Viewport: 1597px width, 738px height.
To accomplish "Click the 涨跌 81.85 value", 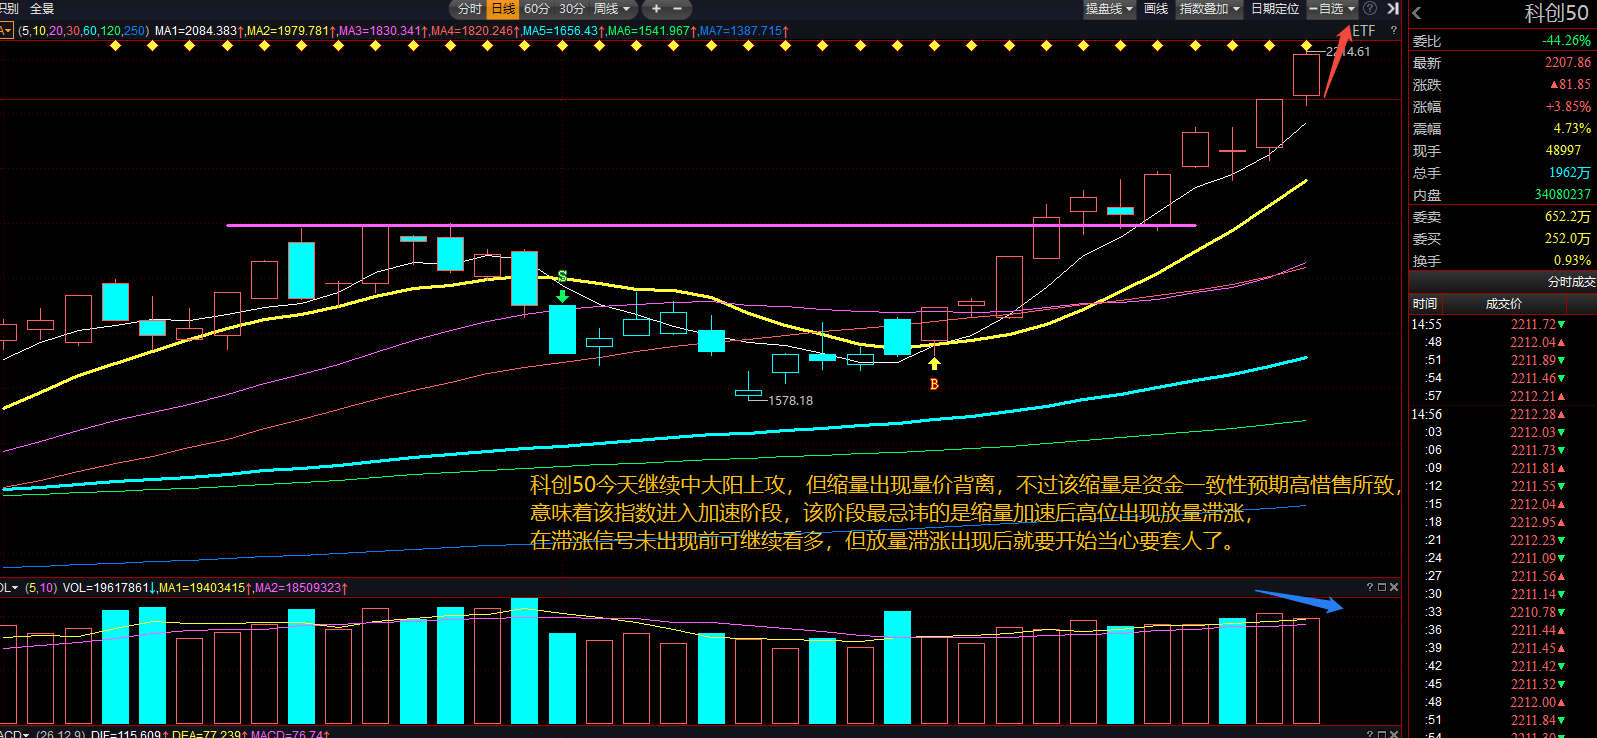I will (x=1570, y=85).
